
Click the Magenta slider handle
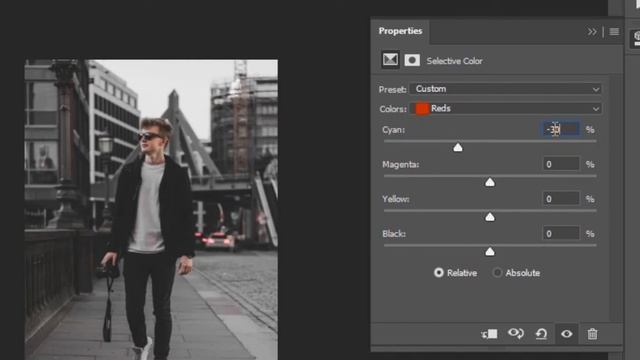490,182
